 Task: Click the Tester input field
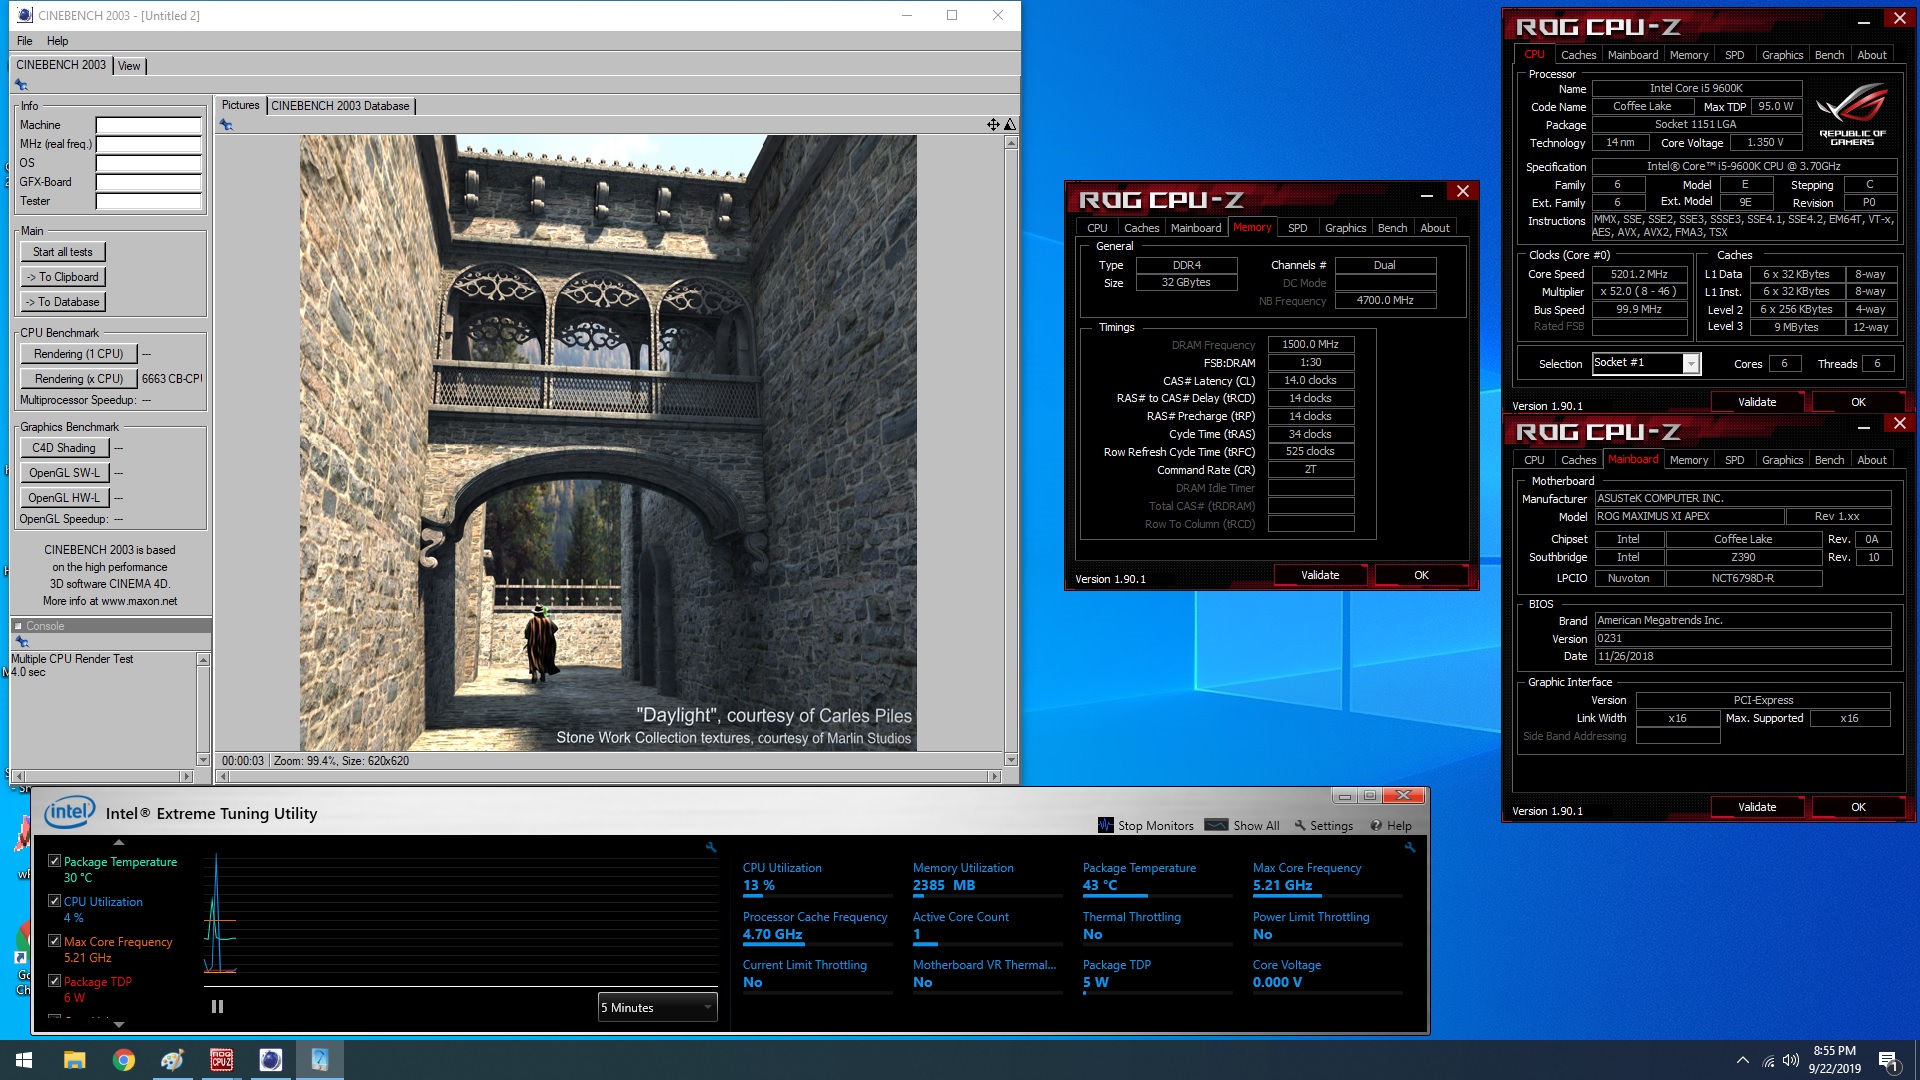pyautogui.click(x=148, y=201)
